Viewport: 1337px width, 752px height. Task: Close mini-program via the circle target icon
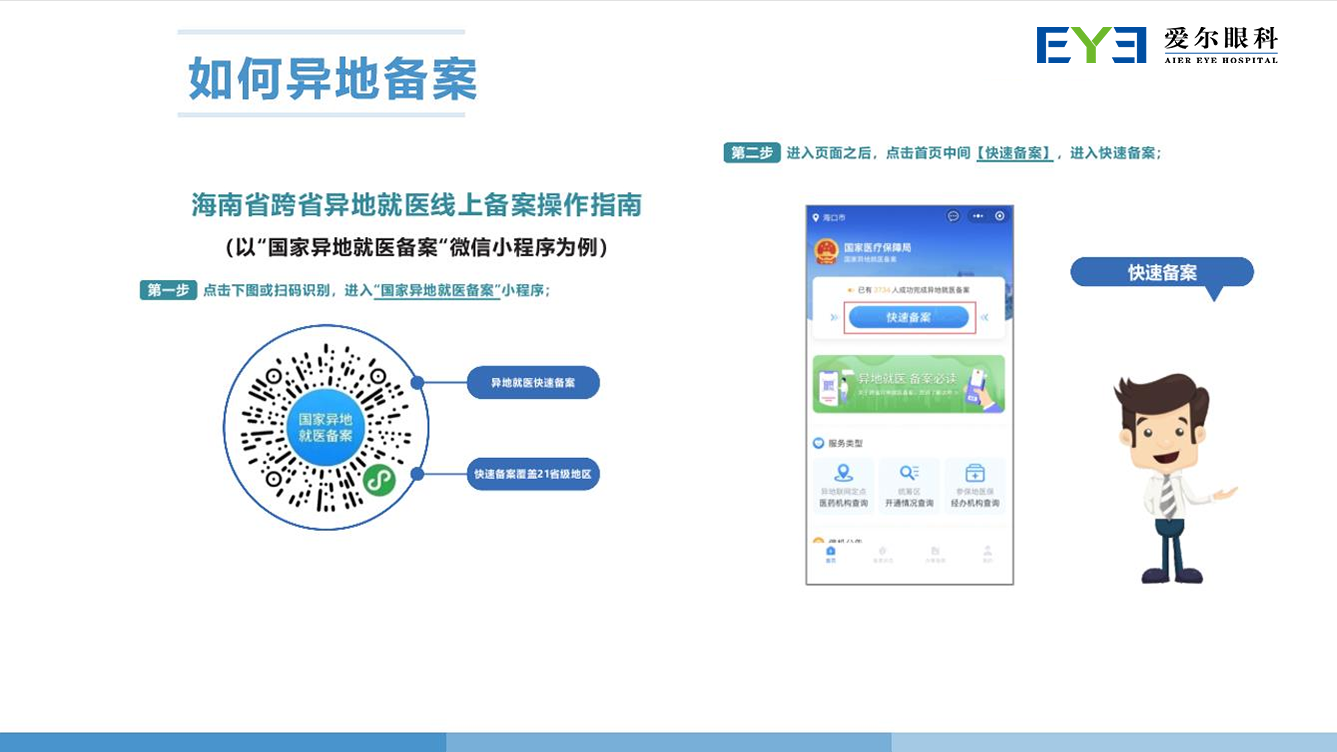click(999, 216)
